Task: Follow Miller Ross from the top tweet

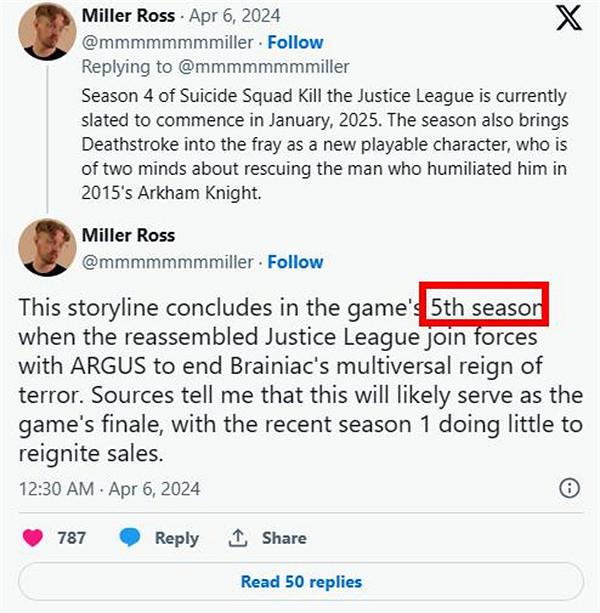Action: (296, 42)
